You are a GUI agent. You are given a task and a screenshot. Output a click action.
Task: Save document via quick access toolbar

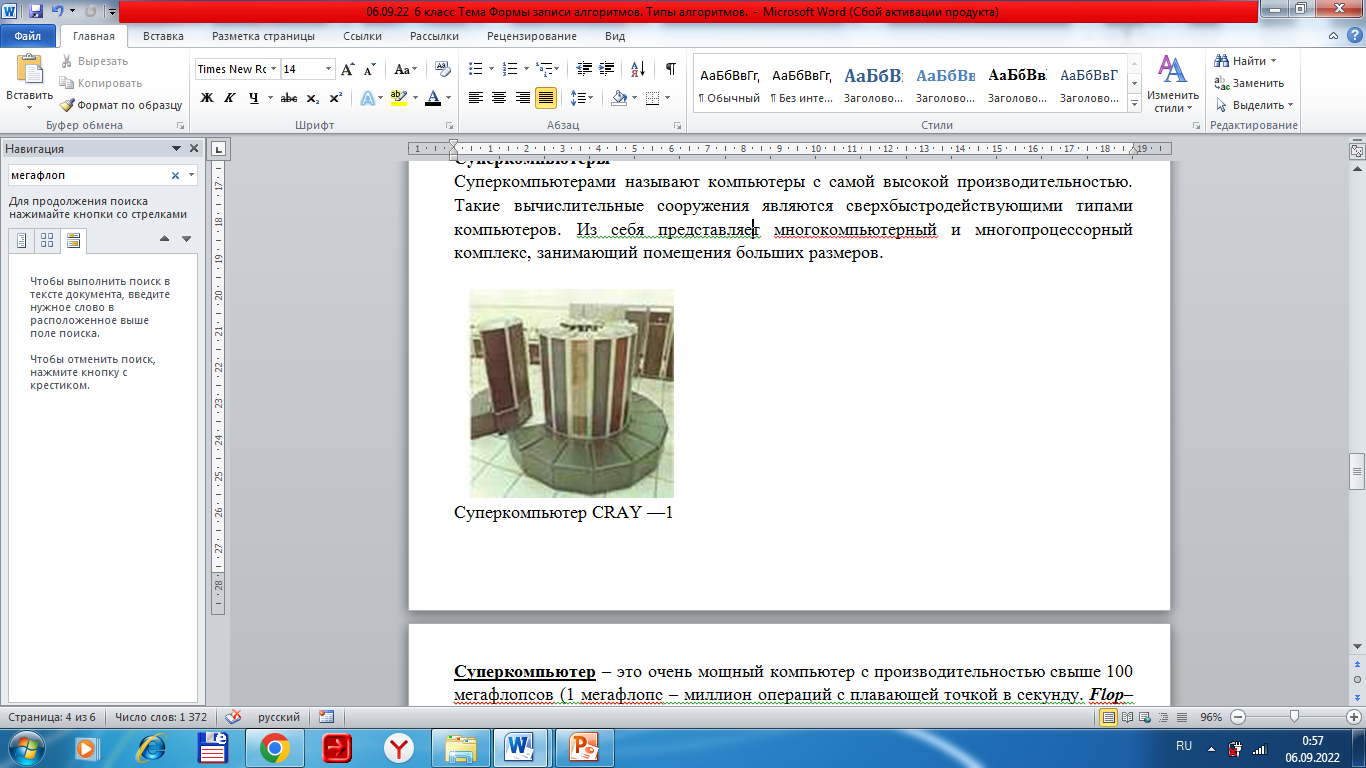click(x=36, y=11)
